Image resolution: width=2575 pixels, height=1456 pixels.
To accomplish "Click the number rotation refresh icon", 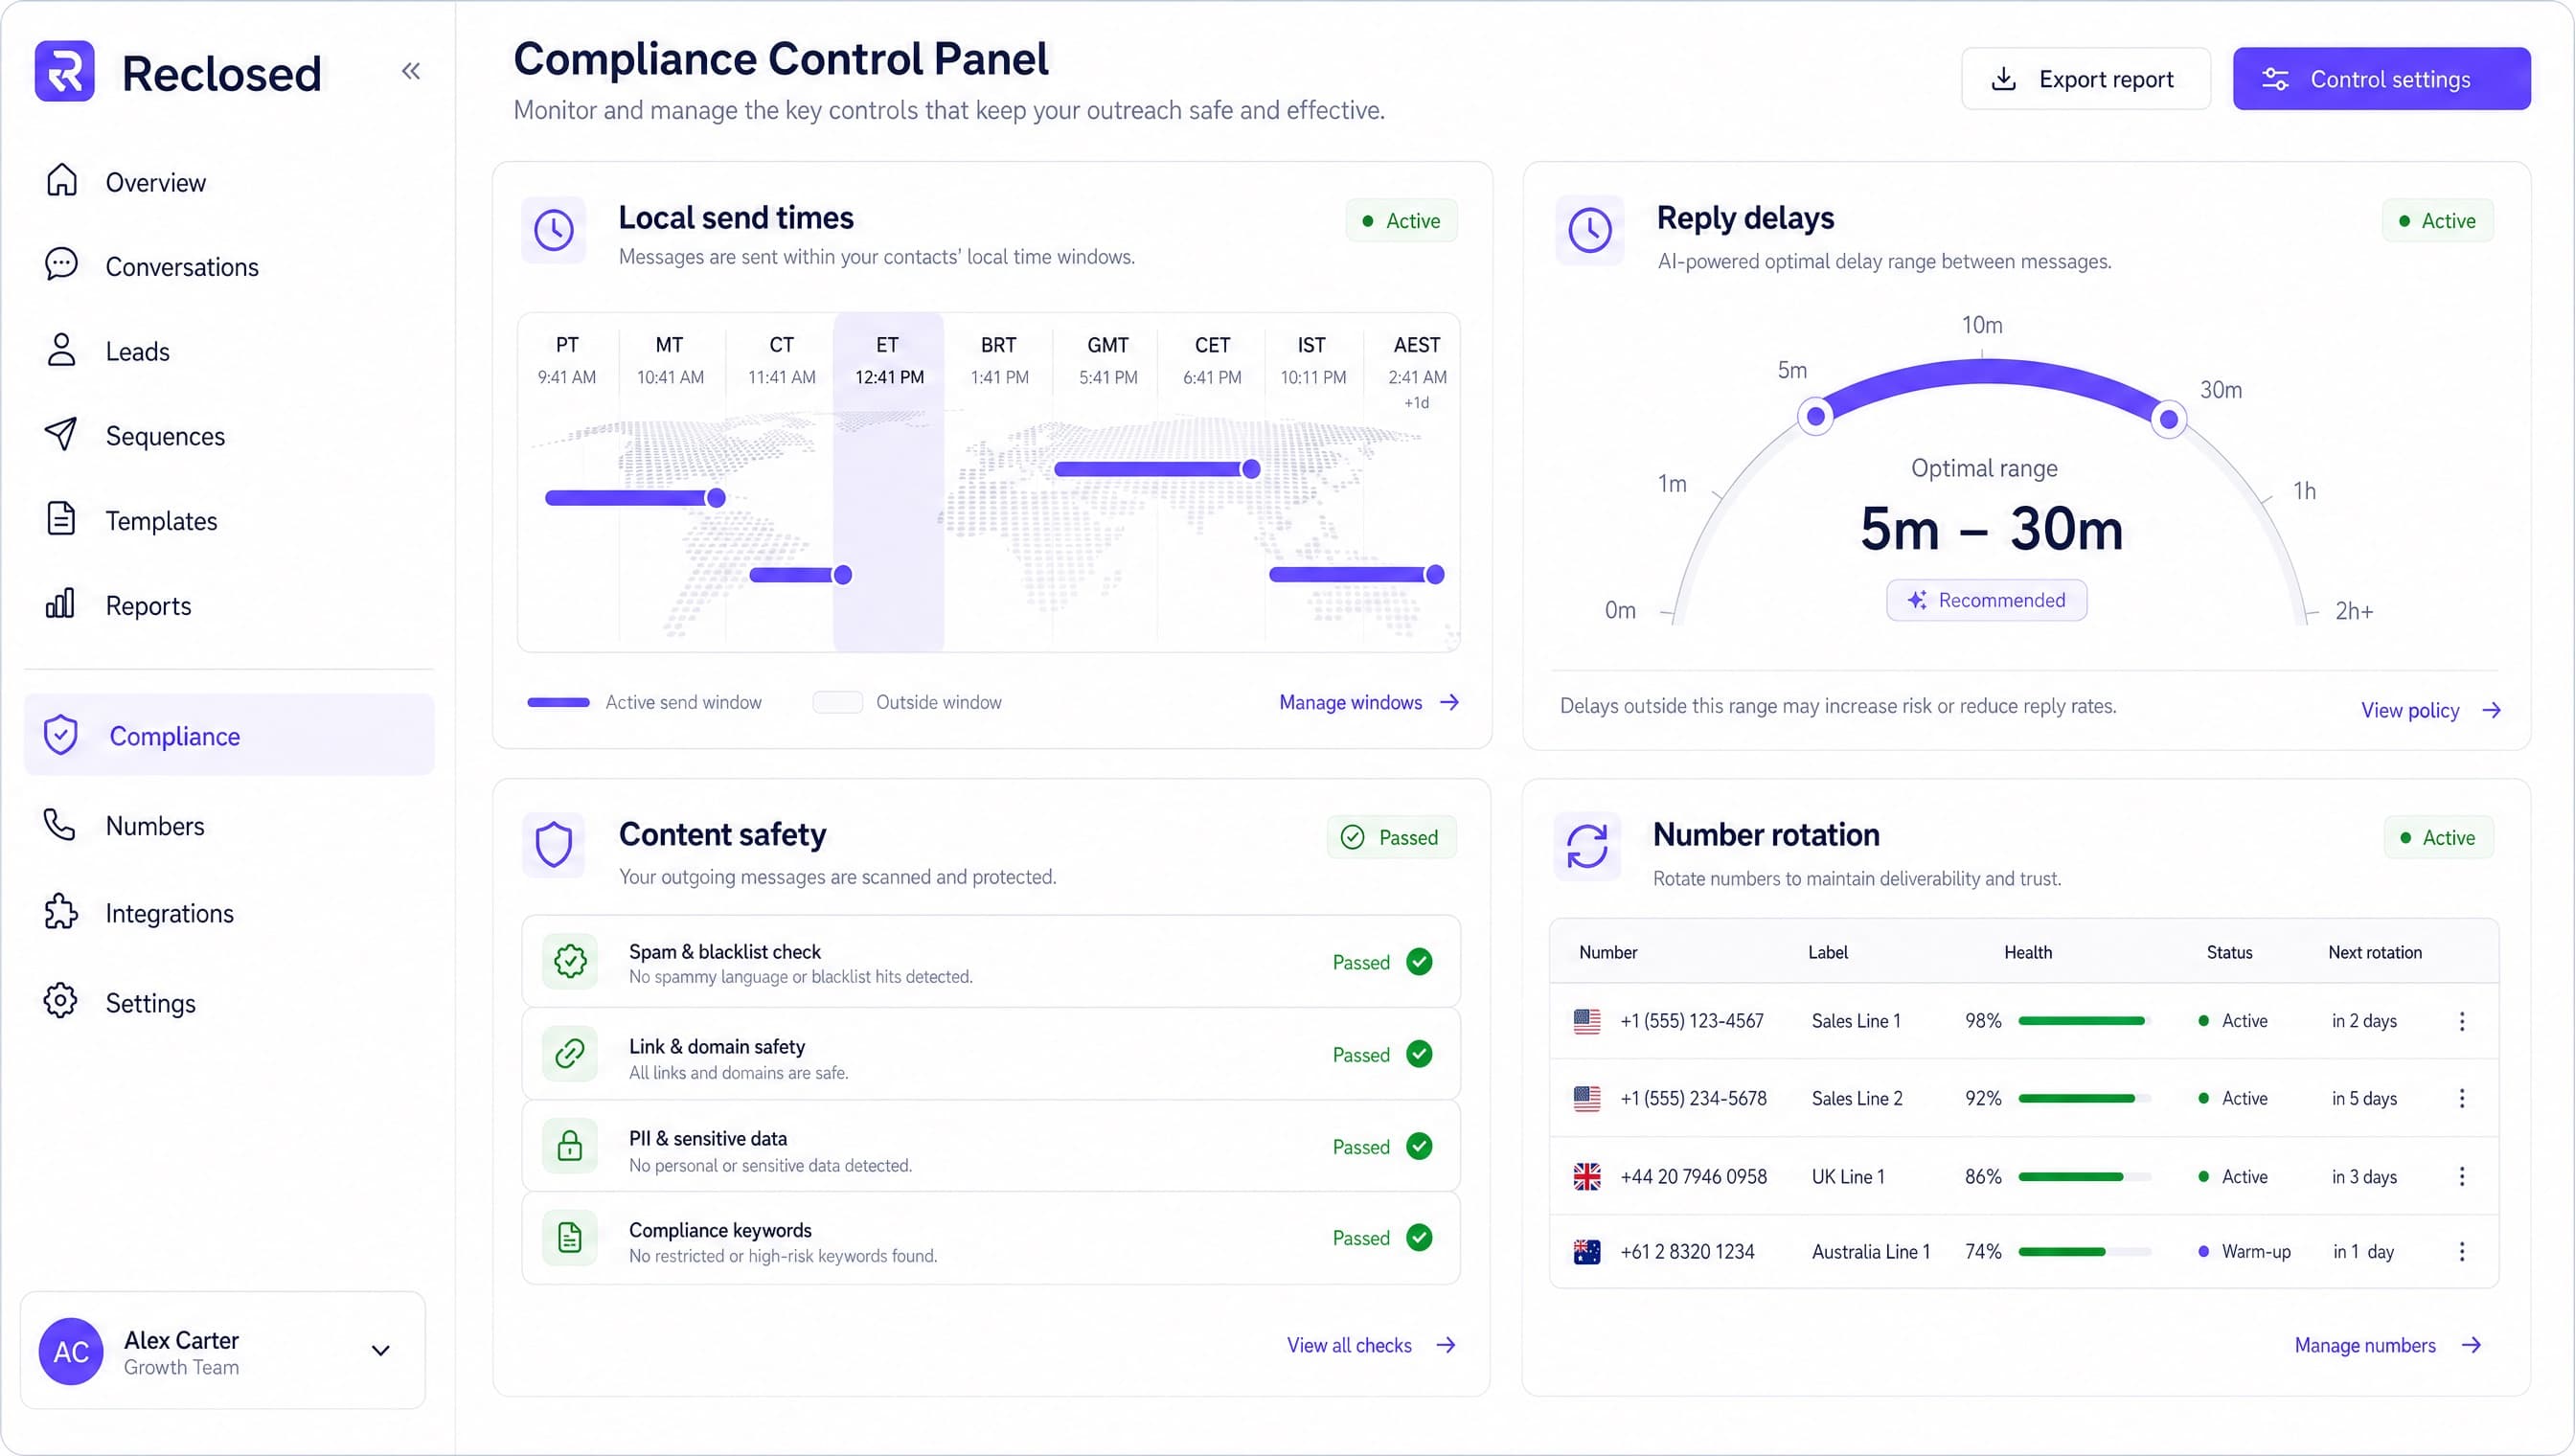I will [x=1587, y=846].
